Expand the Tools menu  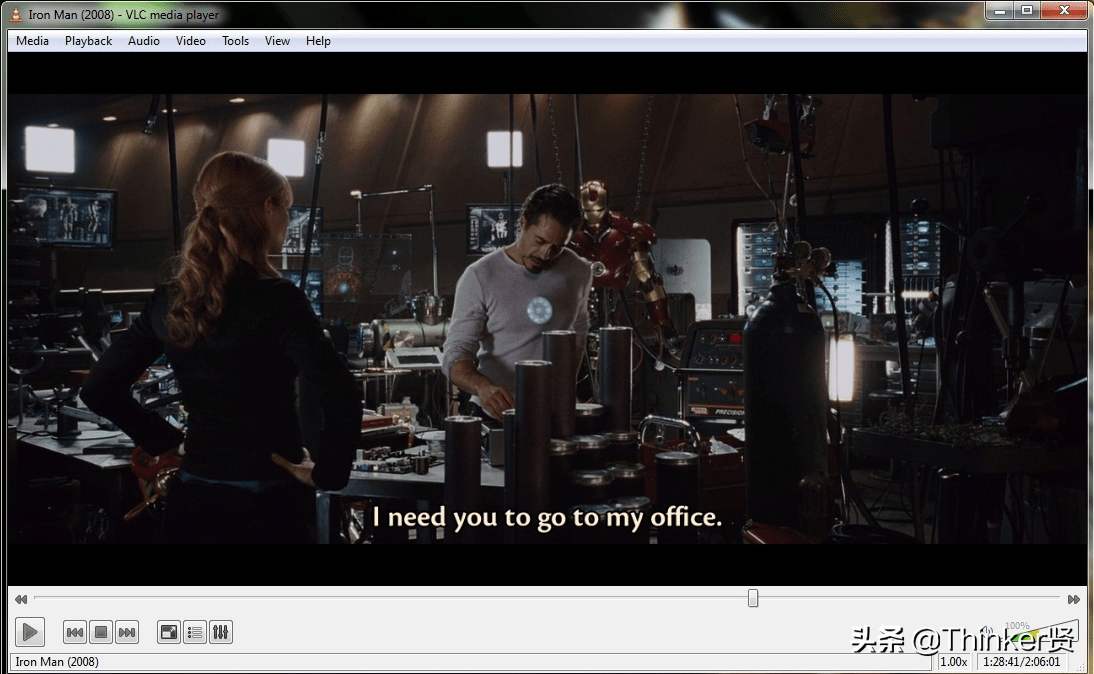click(x=235, y=41)
